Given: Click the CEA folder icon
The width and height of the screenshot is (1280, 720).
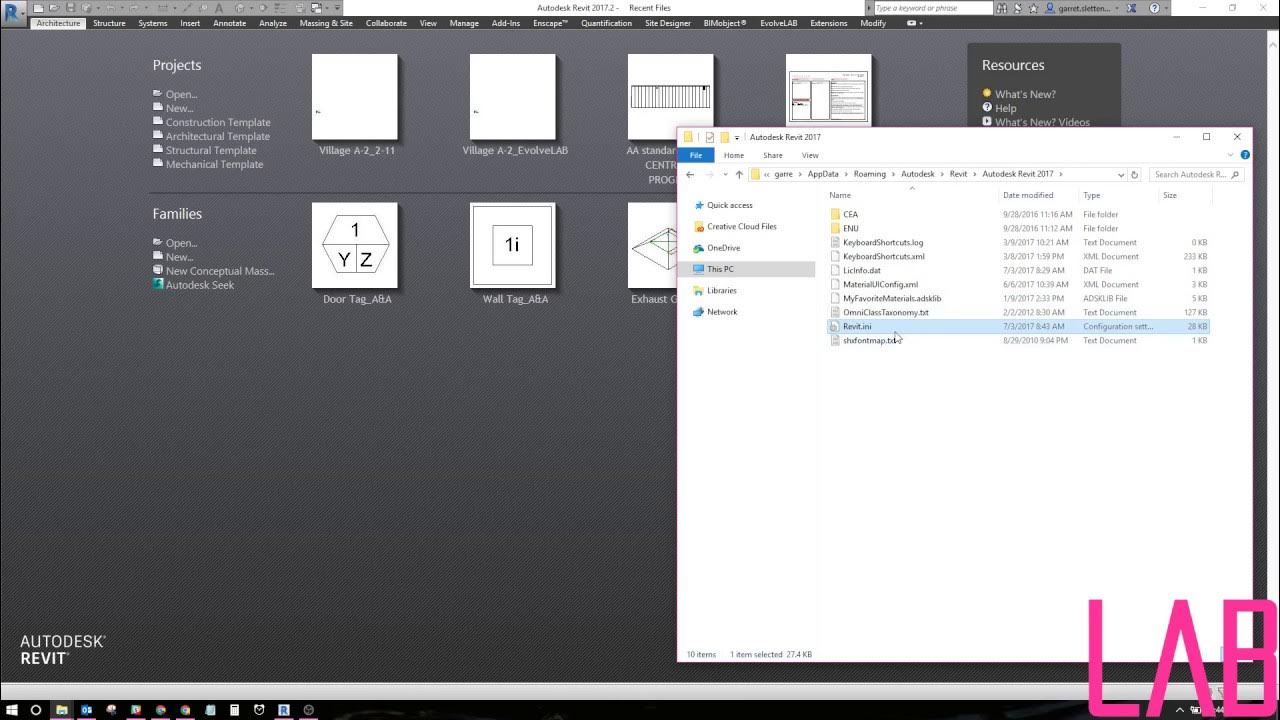Looking at the screenshot, I should click(x=835, y=214).
